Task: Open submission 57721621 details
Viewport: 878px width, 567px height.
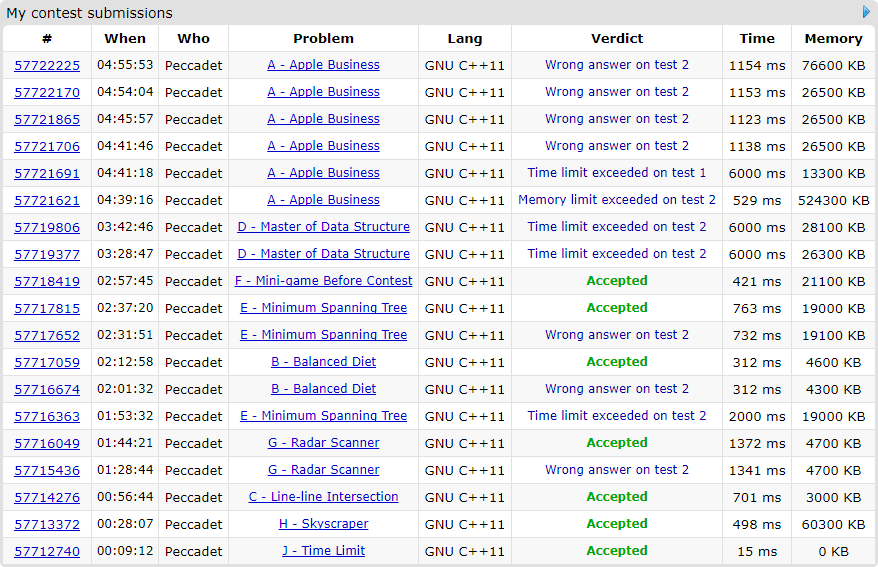Action: [x=47, y=200]
